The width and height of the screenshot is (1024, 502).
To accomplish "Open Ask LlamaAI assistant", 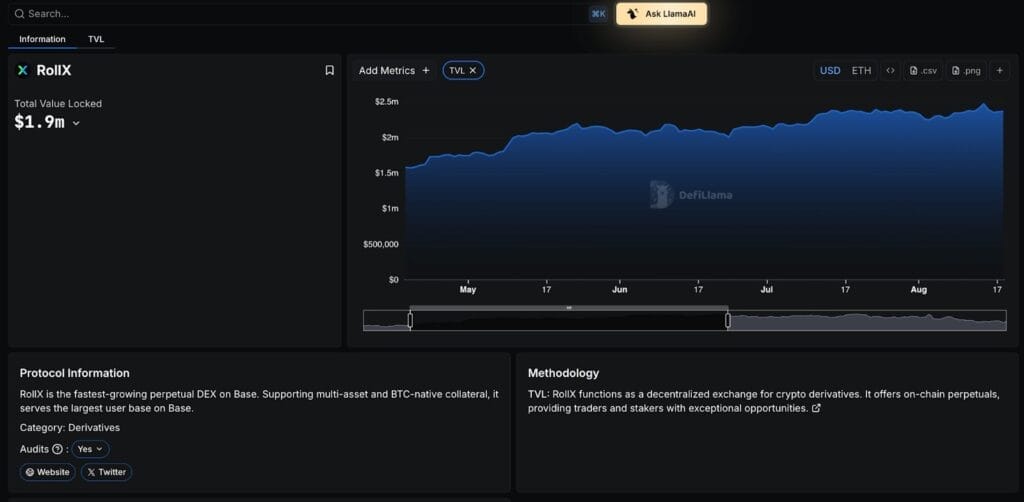I will coord(661,14).
